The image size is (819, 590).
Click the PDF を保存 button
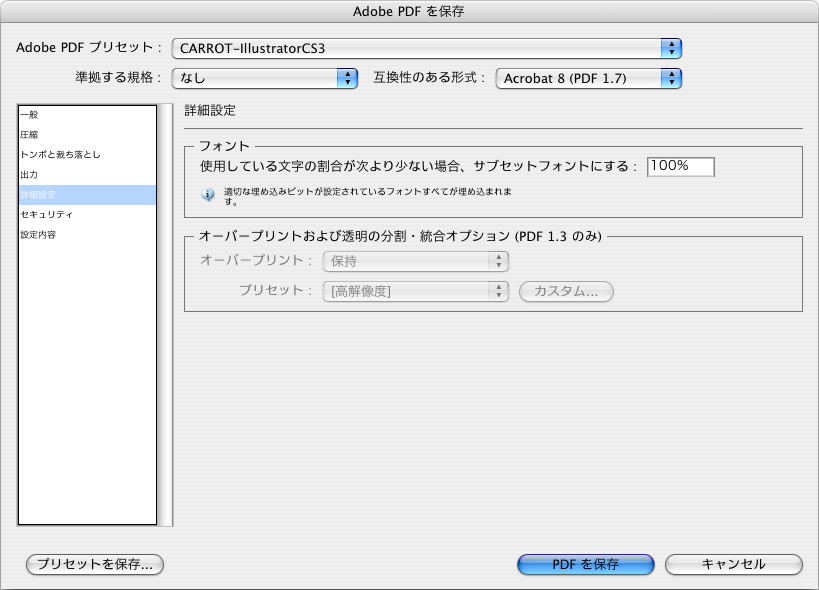pos(584,564)
